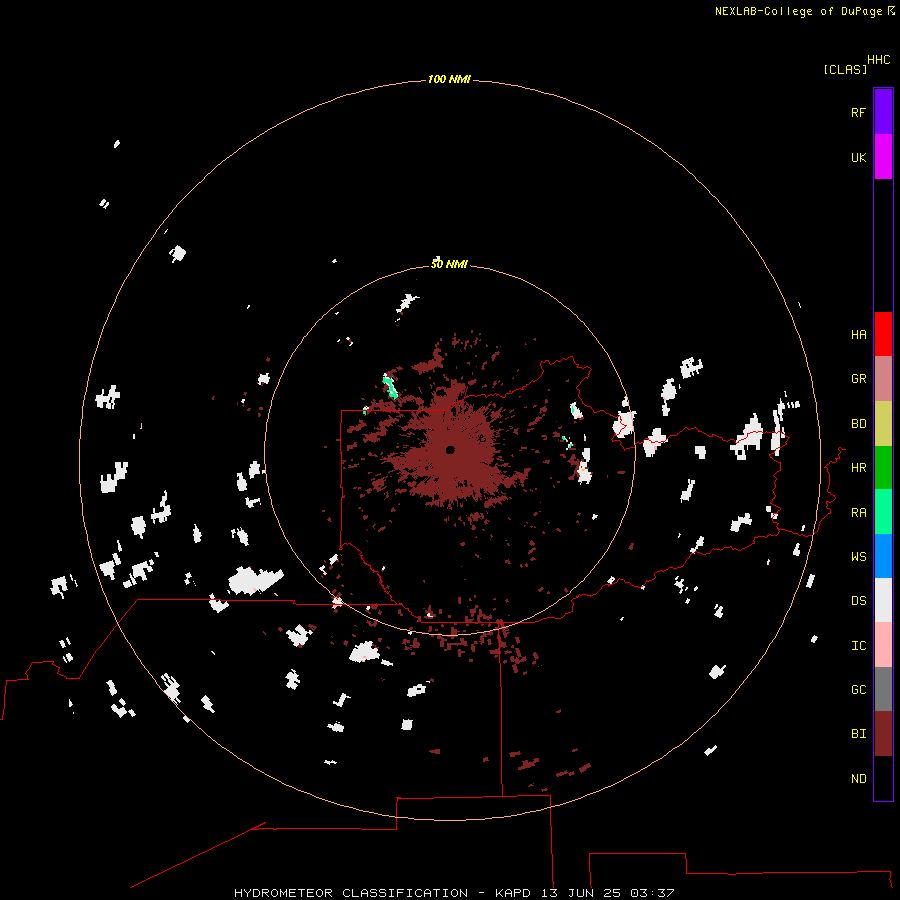Screen dimensions: 900x900
Task: Click the RF purple legend swatch
Action: click(883, 112)
